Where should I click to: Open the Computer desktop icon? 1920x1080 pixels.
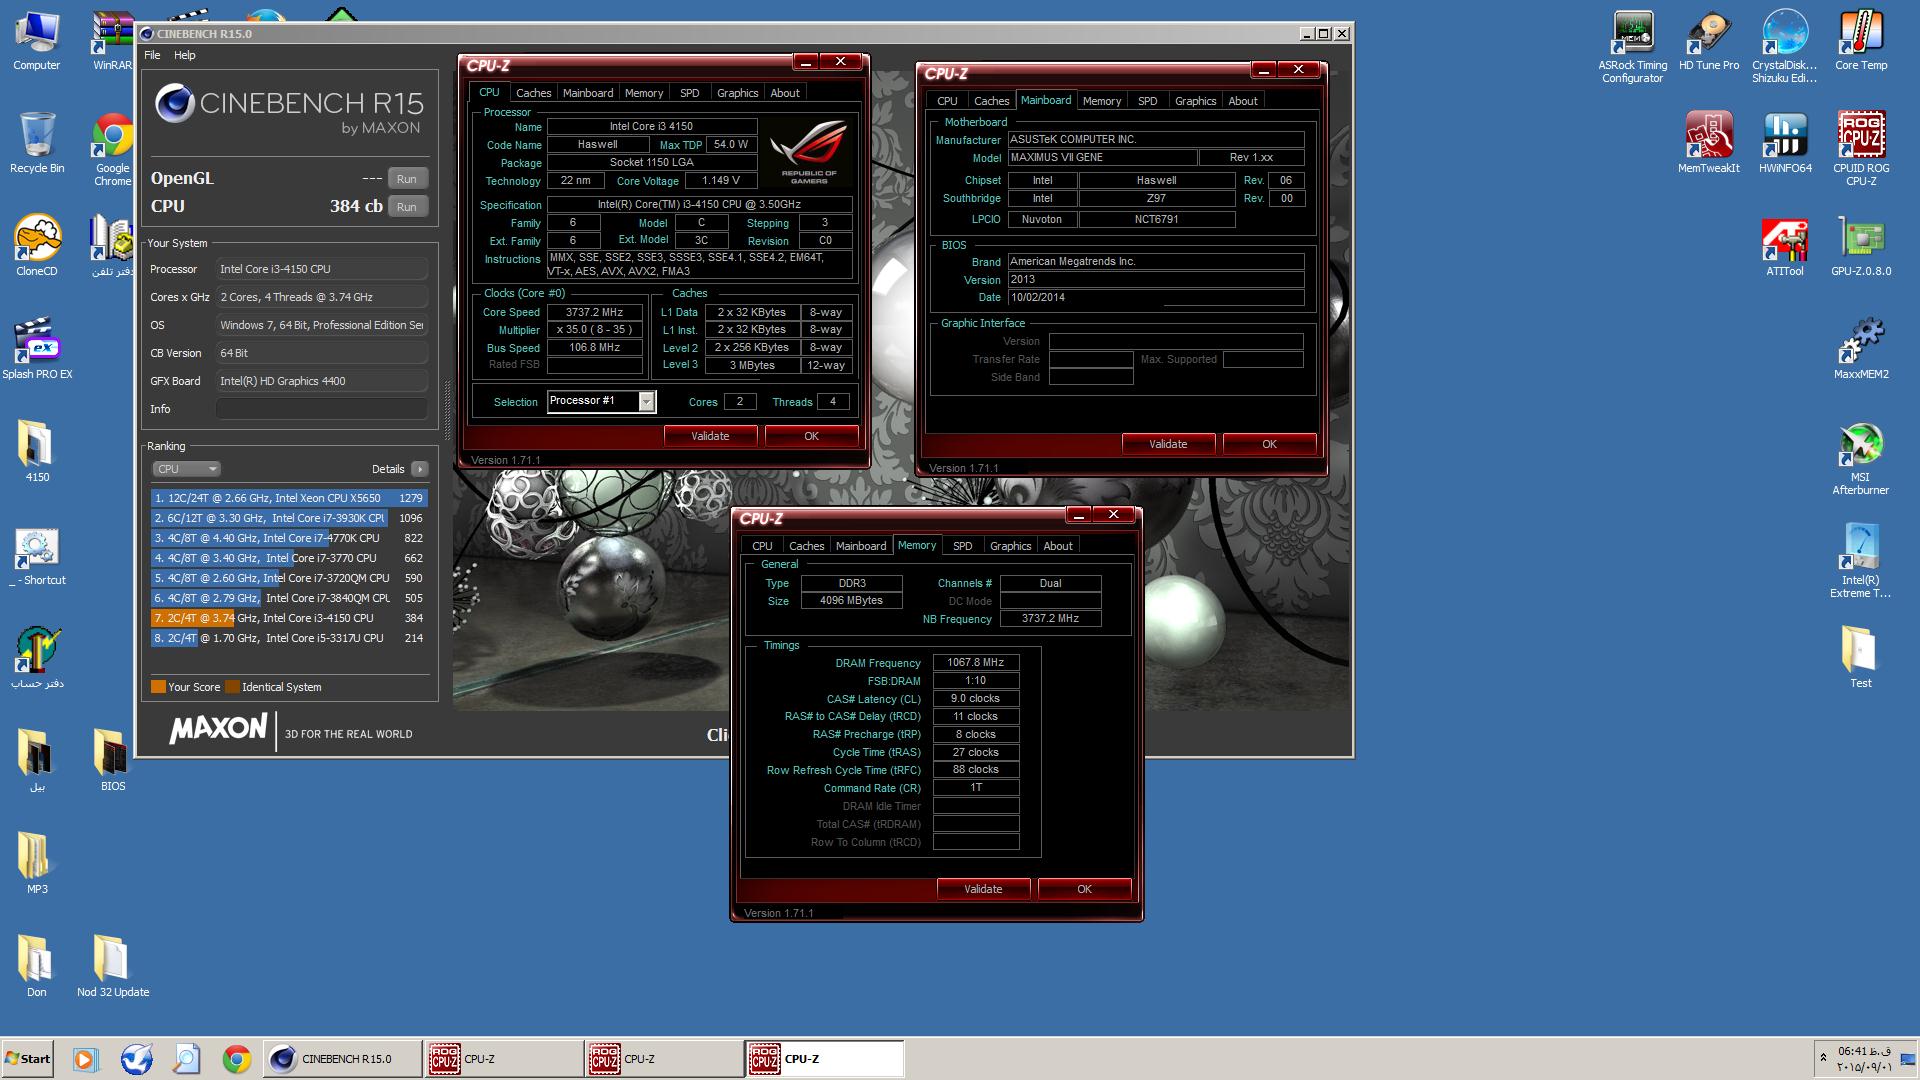pos(37,41)
